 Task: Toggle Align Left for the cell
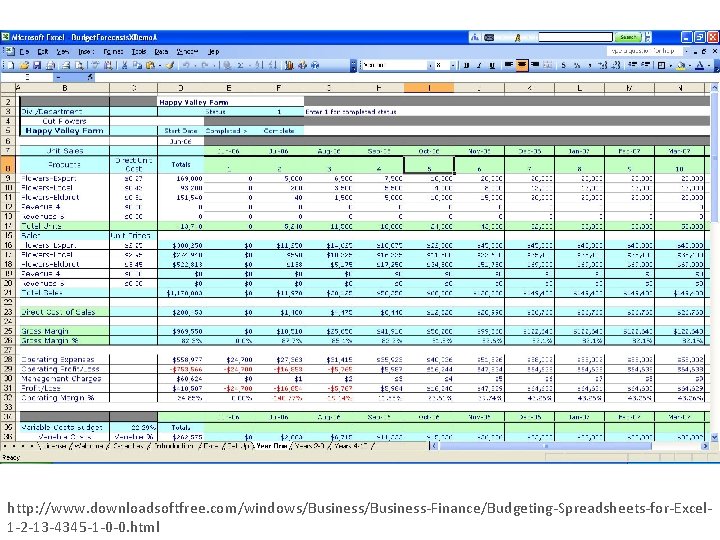pos(508,65)
